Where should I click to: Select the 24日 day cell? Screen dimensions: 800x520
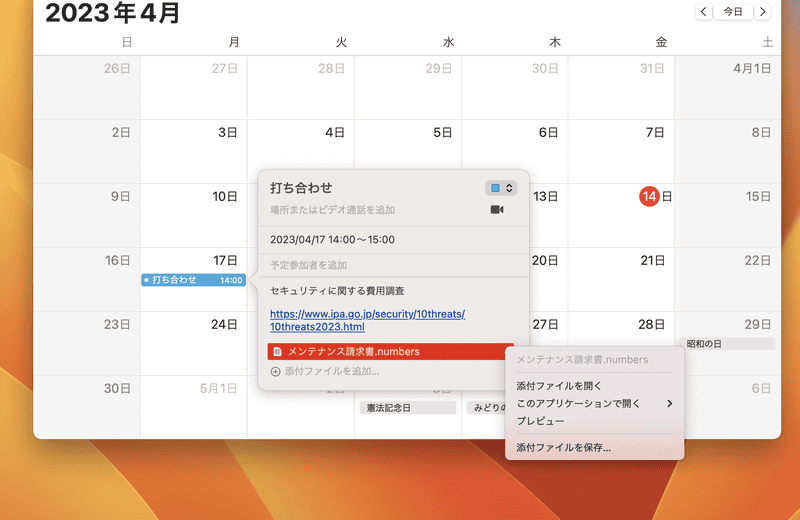coord(194,343)
